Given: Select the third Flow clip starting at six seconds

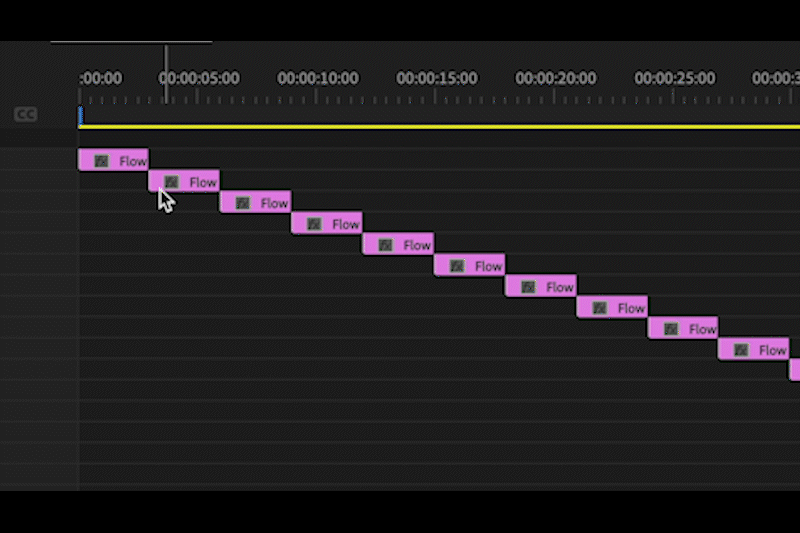Looking at the screenshot, I should click(x=256, y=202).
